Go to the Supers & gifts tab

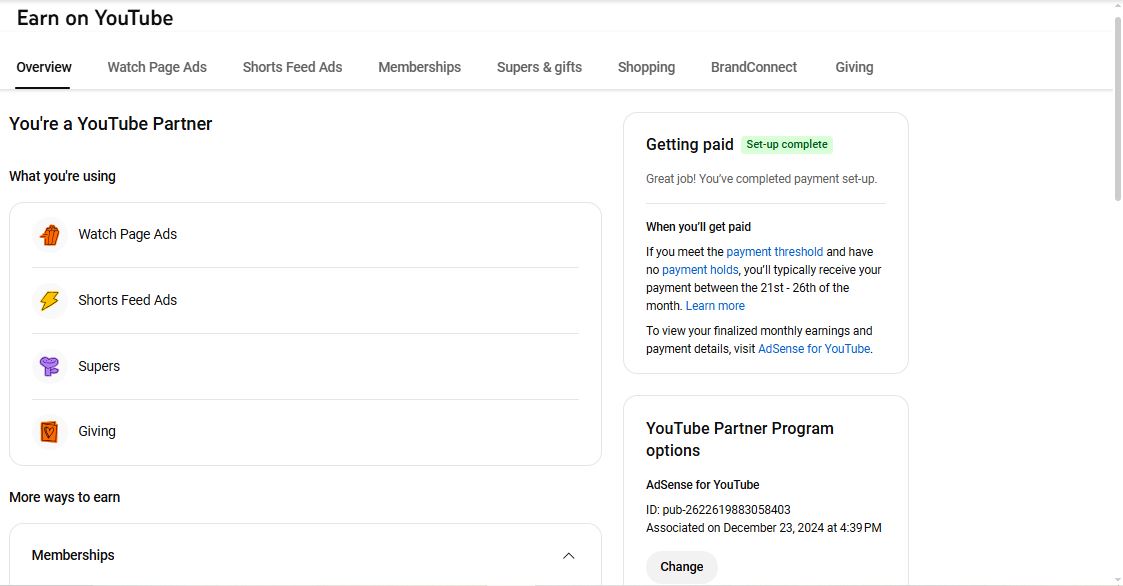539,67
